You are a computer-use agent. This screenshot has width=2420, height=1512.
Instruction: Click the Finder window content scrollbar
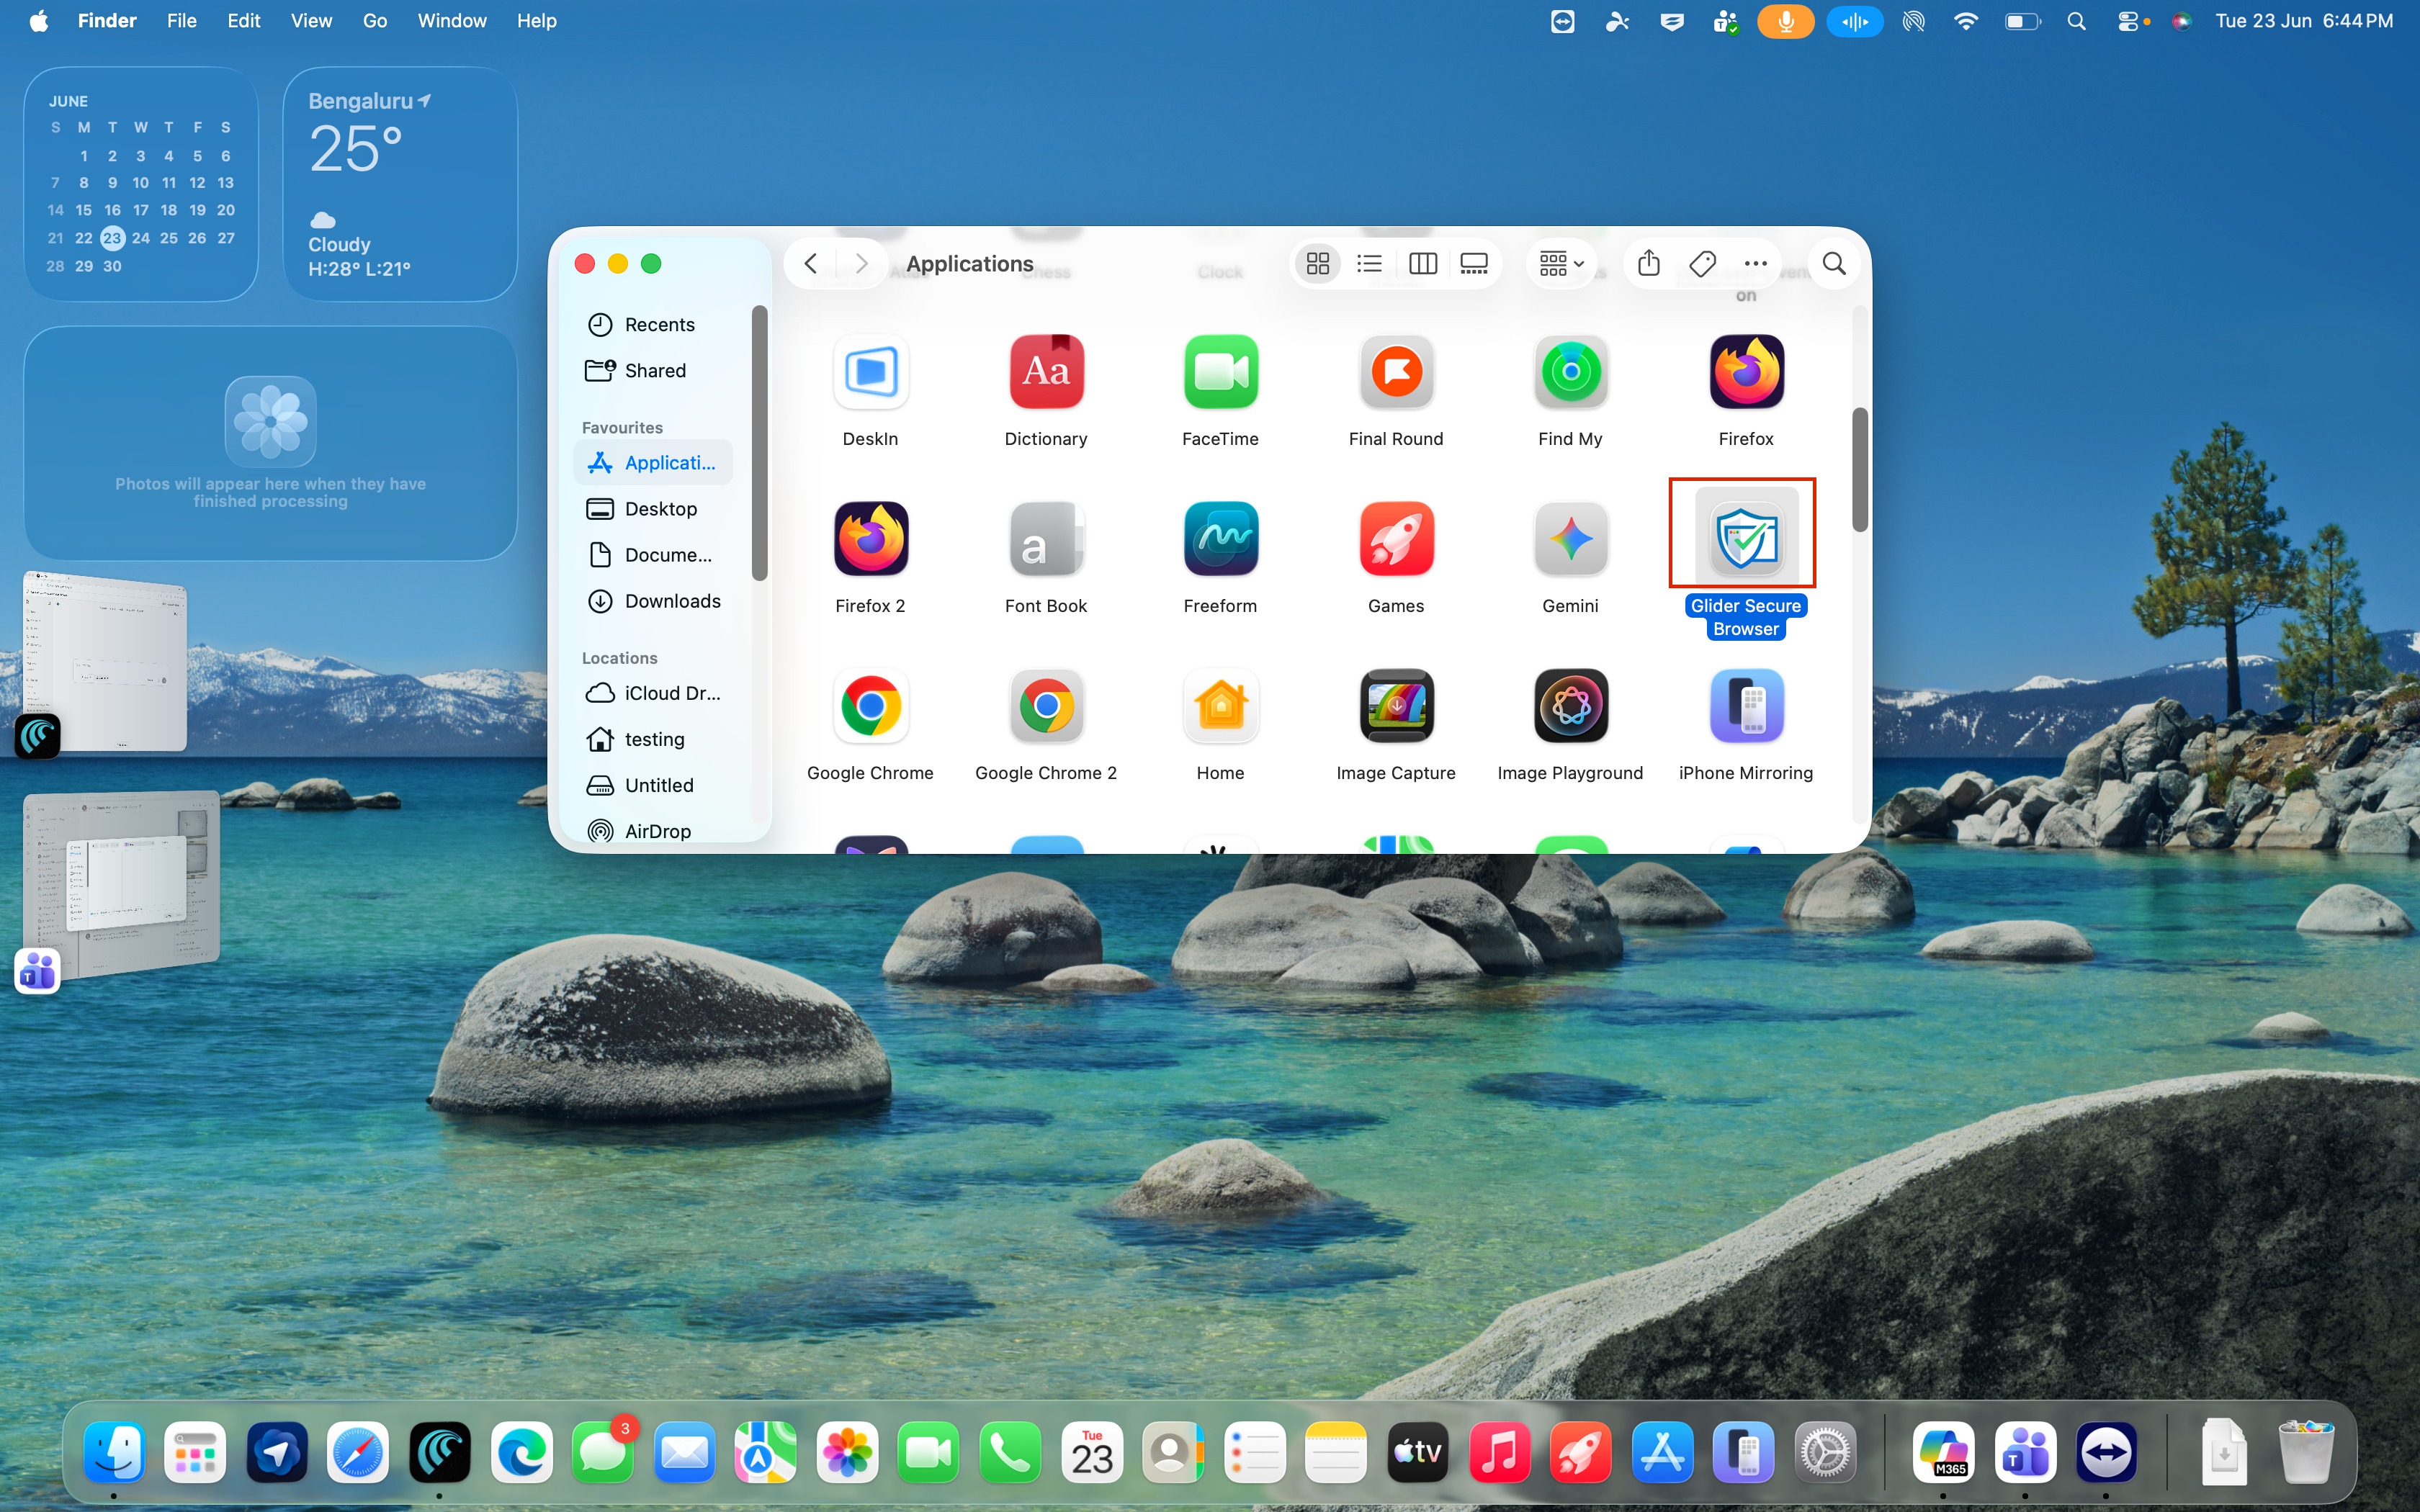(x=1859, y=470)
